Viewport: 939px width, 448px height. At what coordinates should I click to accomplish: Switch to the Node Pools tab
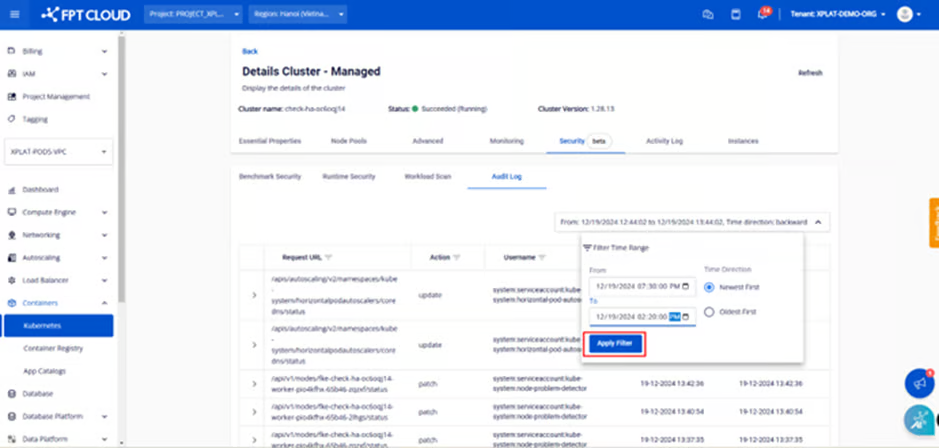(x=349, y=141)
